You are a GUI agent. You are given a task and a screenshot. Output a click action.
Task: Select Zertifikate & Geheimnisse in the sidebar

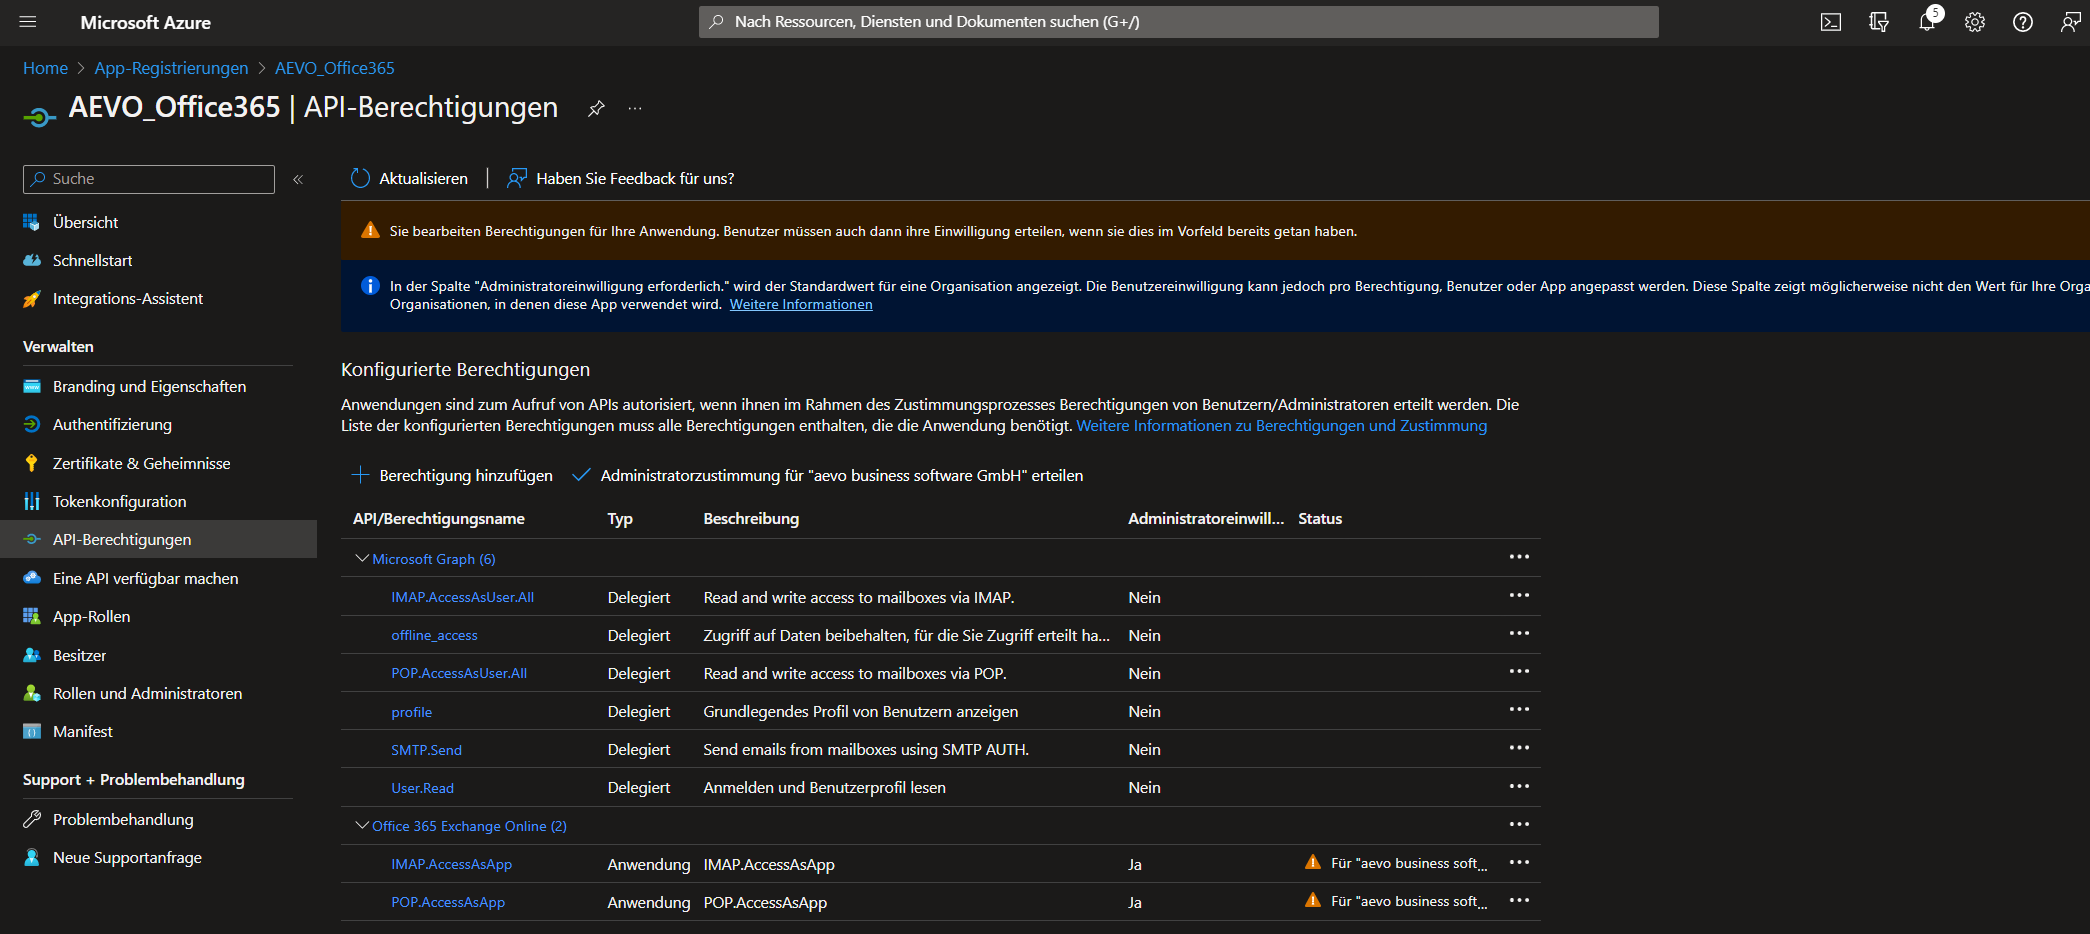click(x=140, y=463)
